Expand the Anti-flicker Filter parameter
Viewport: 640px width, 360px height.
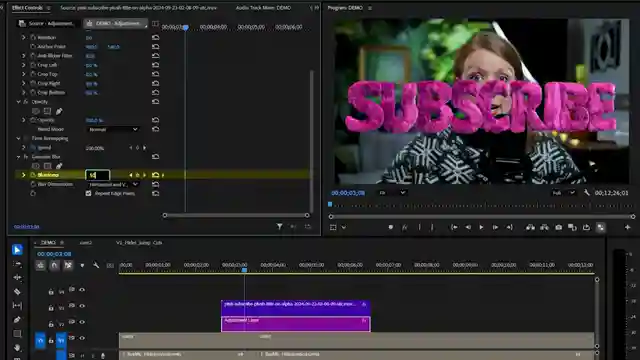pos(23,56)
